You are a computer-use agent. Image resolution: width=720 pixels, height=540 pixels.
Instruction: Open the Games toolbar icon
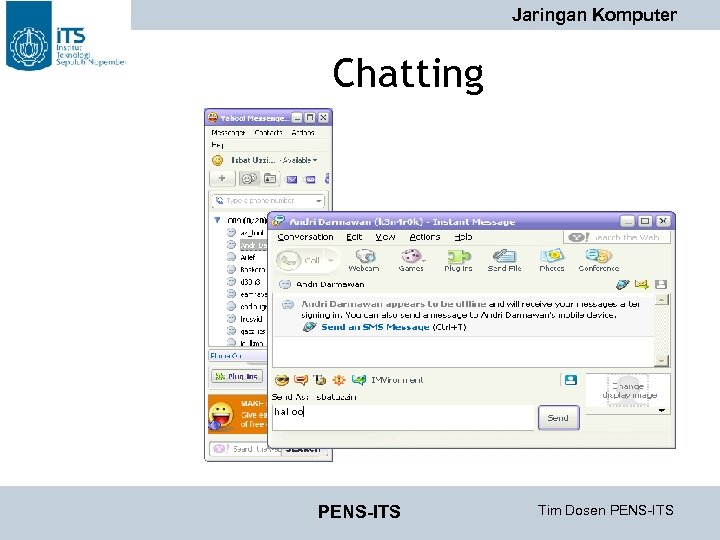tap(411, 260)
